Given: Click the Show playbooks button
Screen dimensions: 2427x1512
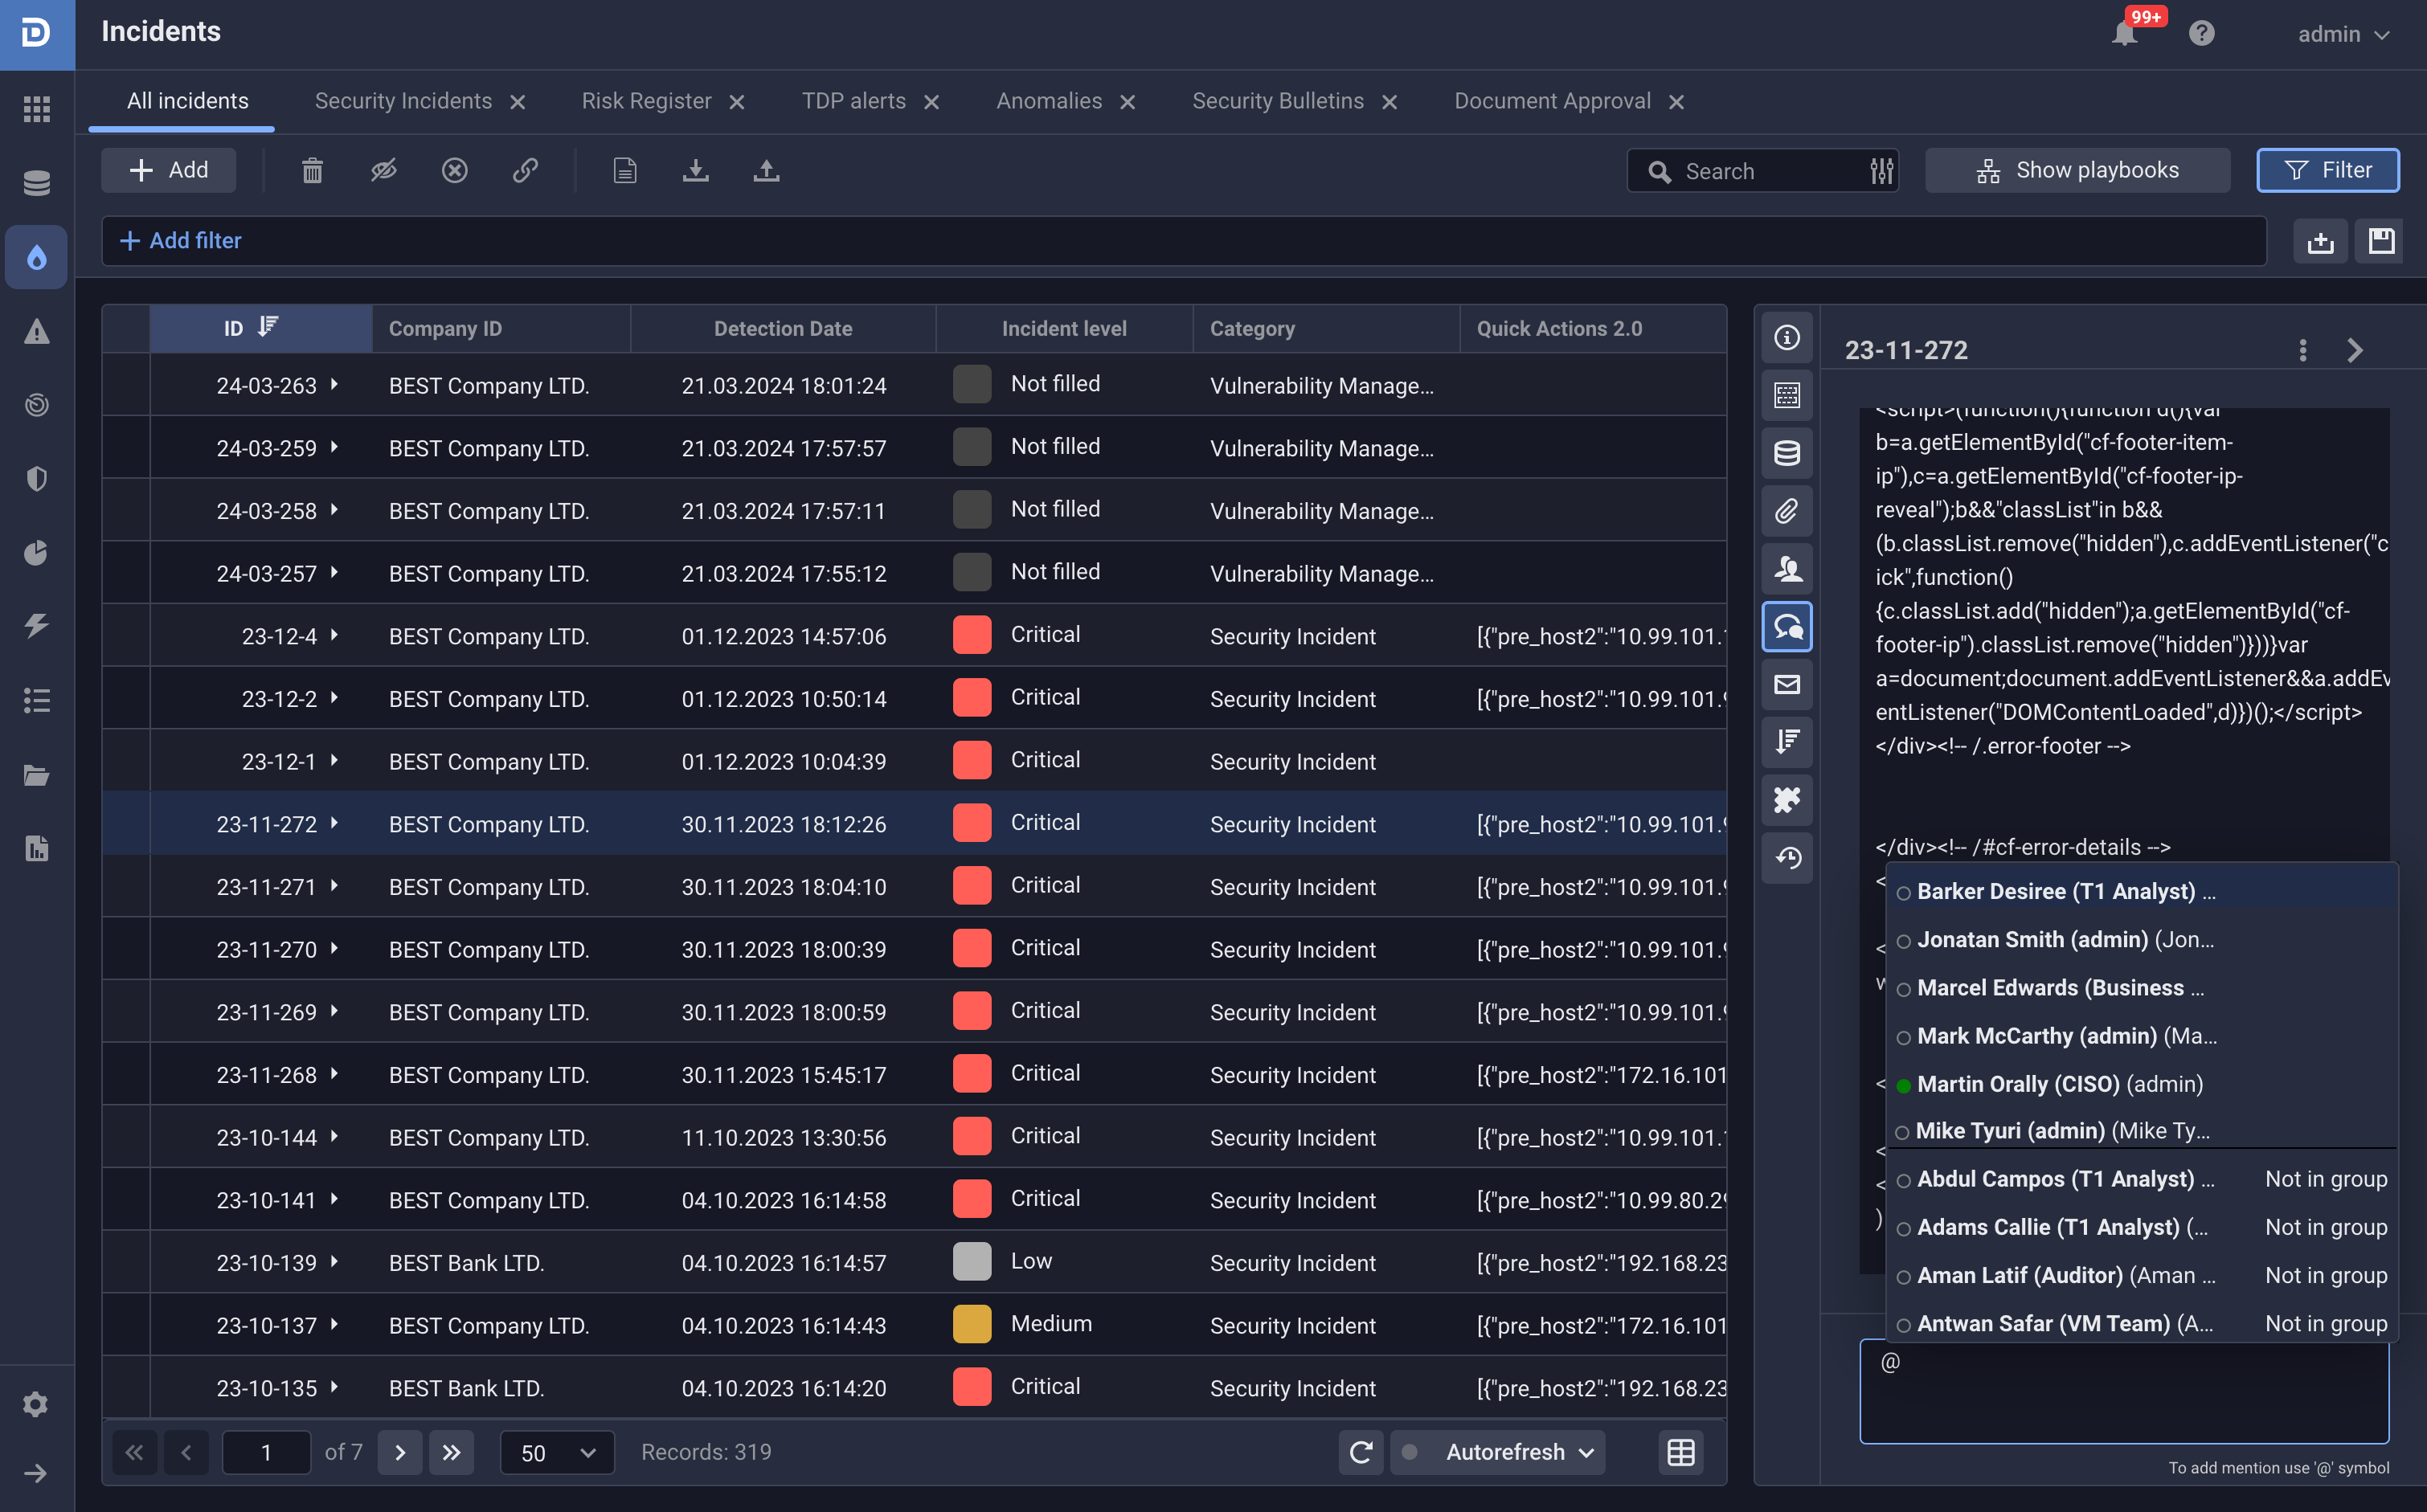Looking at the screenshot, I should point(2077,170).
